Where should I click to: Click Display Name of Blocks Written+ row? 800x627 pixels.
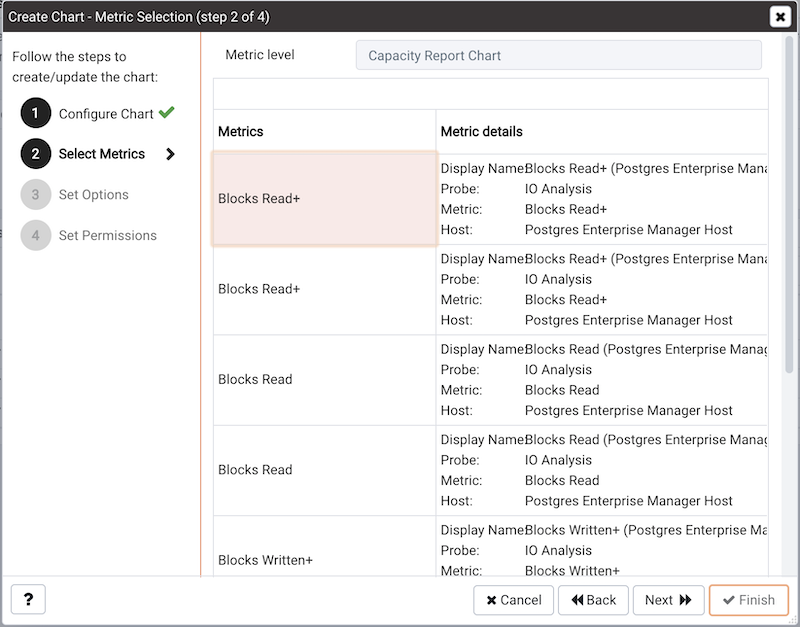point(604,530)
